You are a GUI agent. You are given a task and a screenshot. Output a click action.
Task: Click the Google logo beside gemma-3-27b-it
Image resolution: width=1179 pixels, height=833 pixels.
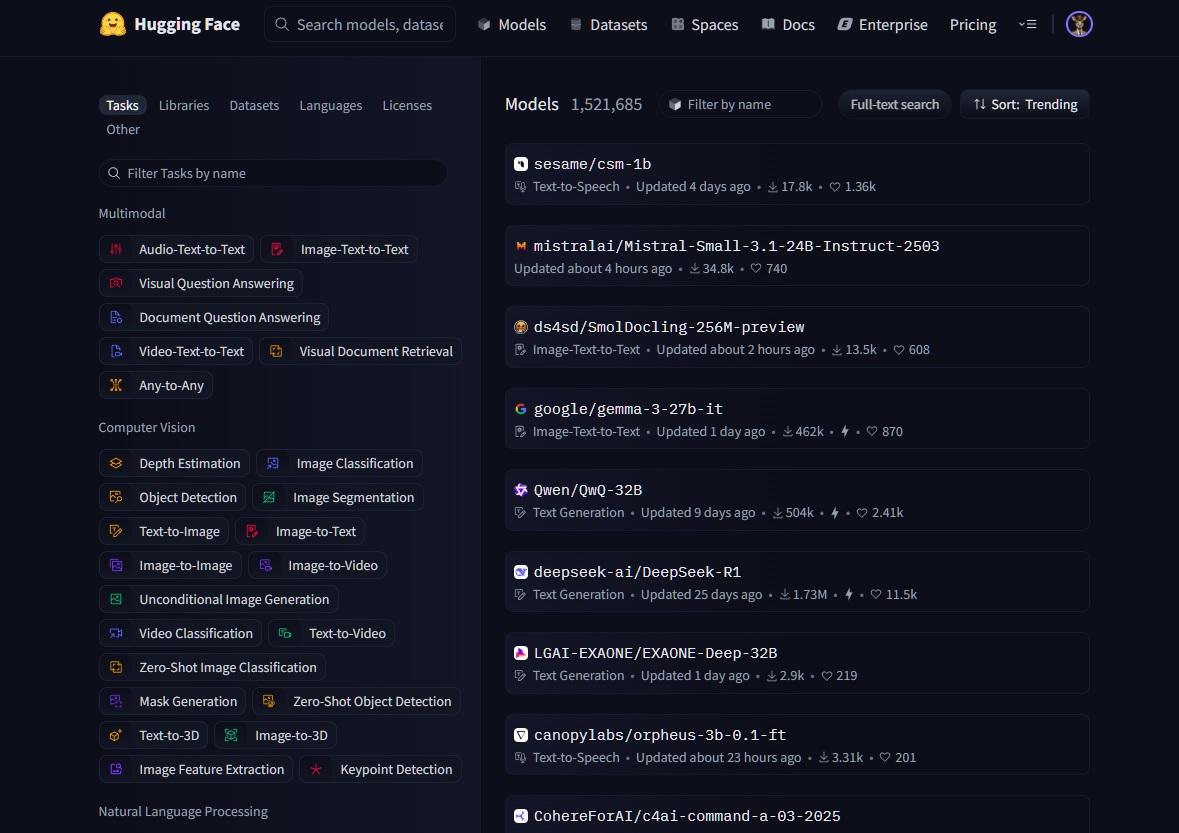521,408
